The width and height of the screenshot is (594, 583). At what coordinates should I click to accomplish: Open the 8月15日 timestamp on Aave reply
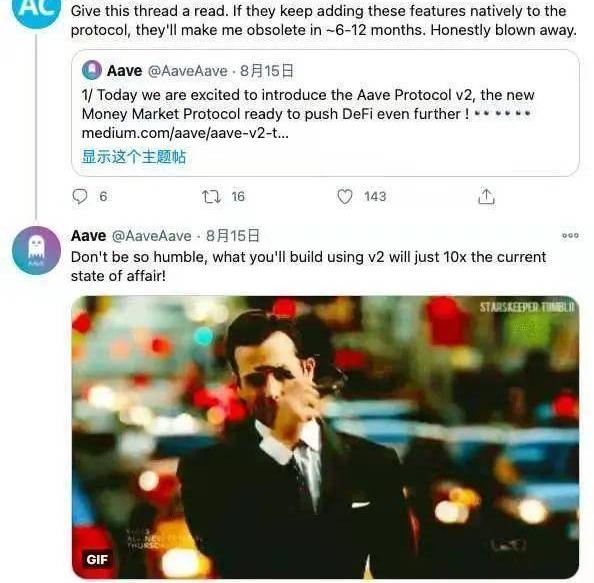pos(233,236)
